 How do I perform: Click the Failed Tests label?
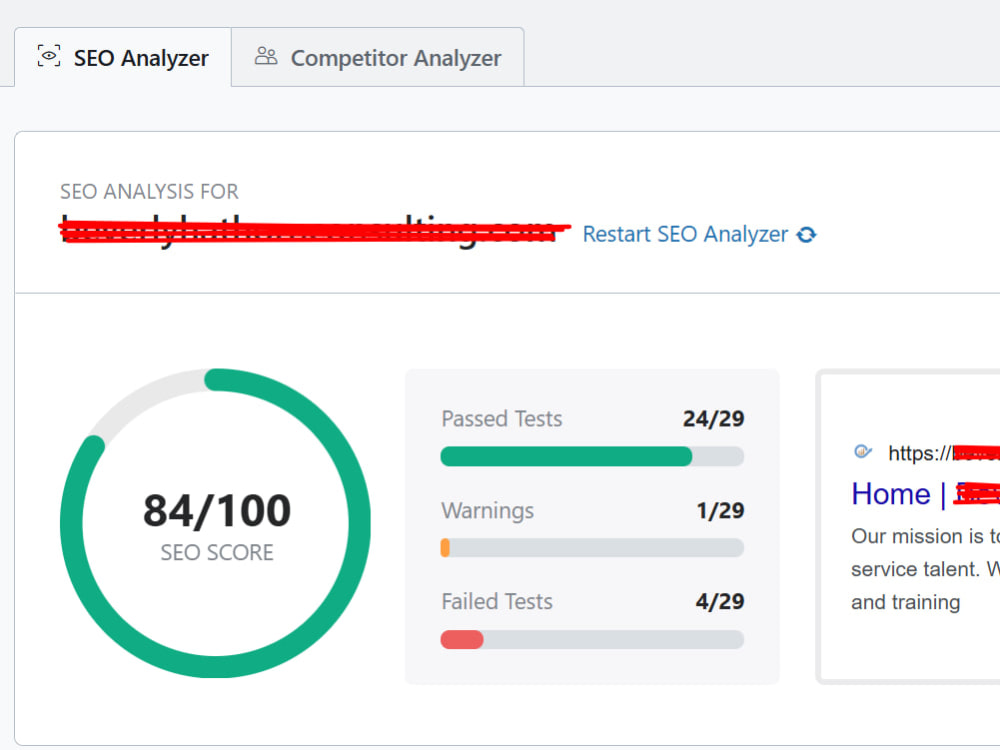pos(497,601)
